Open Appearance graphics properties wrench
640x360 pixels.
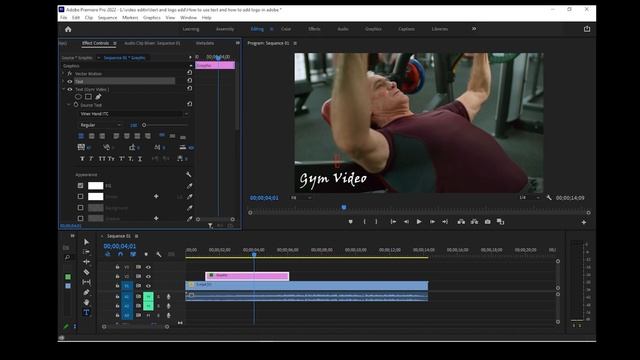tap(189, 174)
